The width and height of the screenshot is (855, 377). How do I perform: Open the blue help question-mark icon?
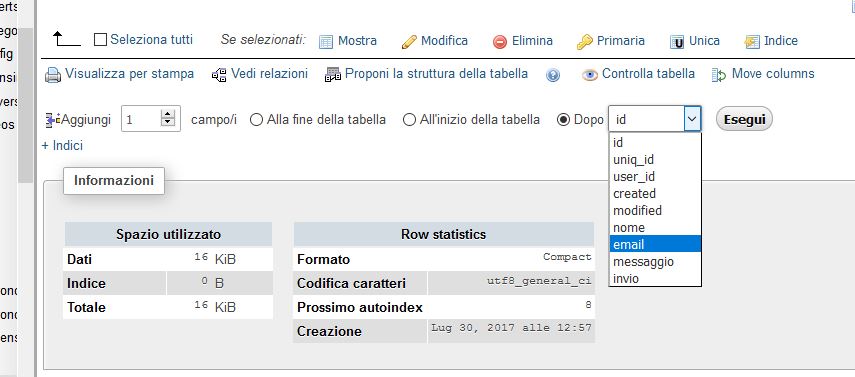553,75
